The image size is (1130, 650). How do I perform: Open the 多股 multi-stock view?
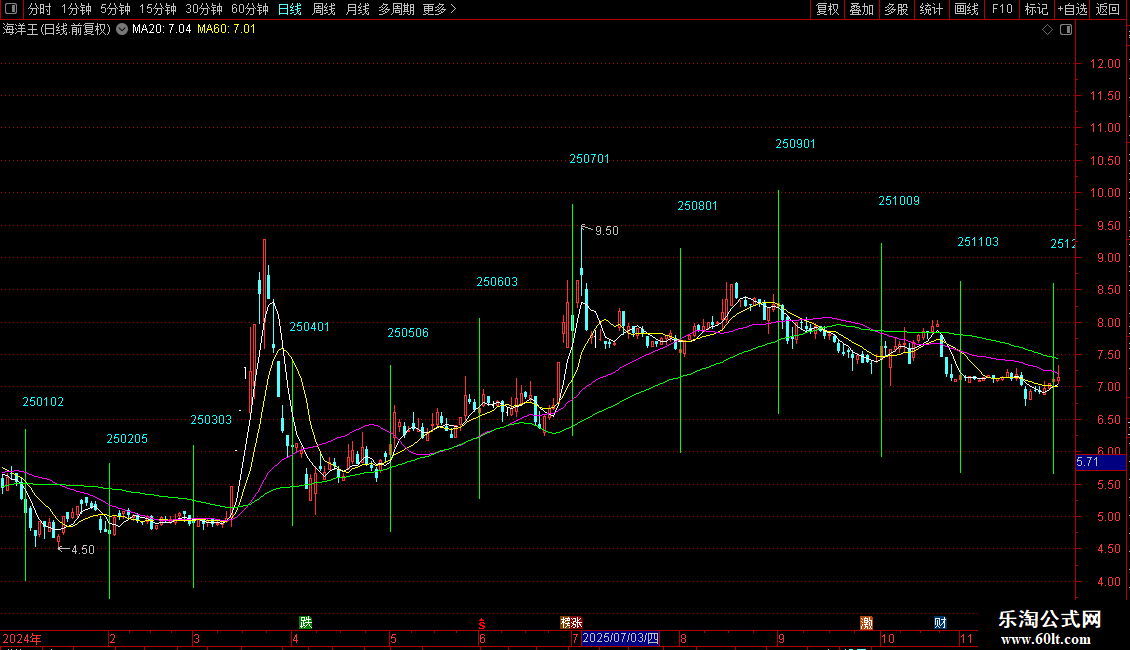click(x=896, y=9)
